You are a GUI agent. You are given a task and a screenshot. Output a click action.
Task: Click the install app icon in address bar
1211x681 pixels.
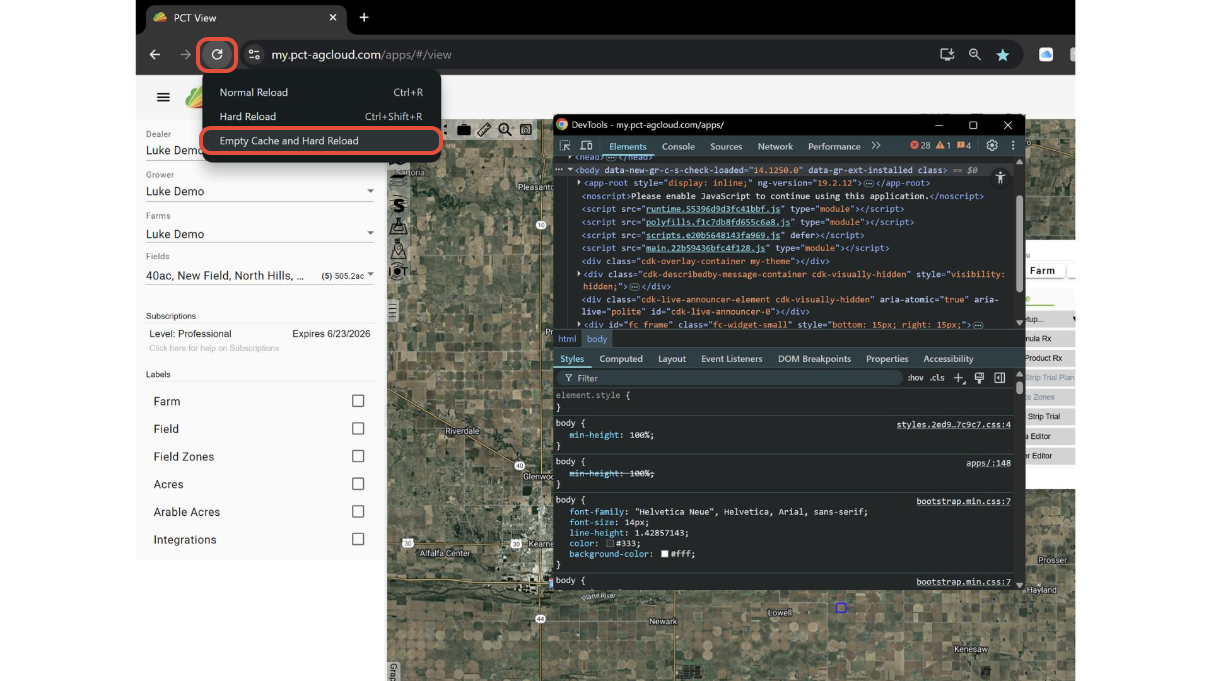947,54
